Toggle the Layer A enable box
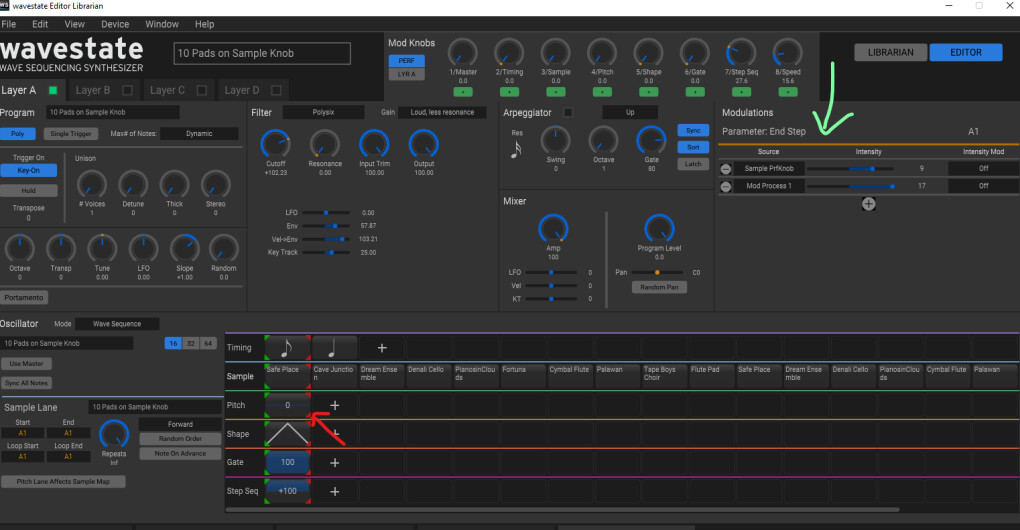The height and width of the screenshot is (530, 1020). tap(53, 90)
